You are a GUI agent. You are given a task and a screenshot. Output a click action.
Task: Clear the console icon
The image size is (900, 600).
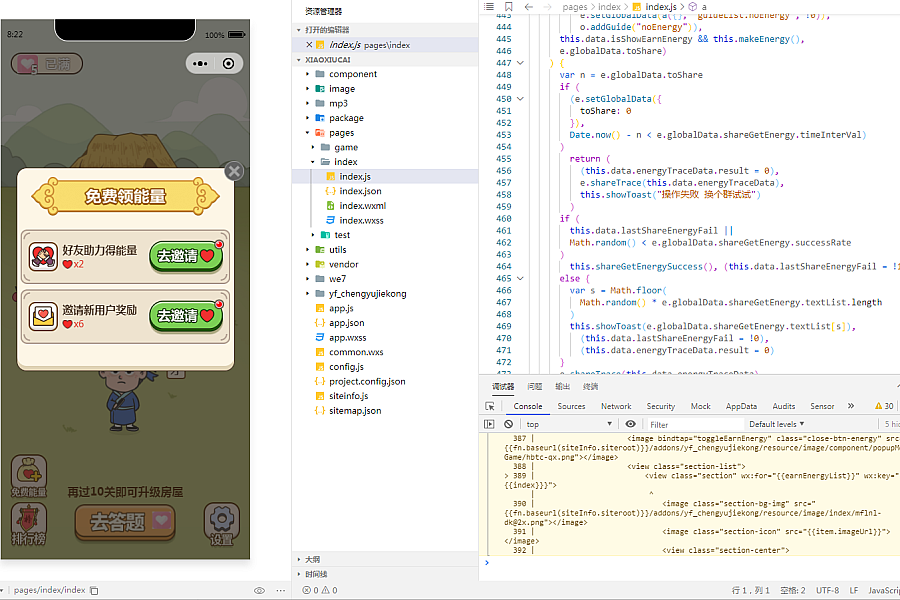(509, 424)
